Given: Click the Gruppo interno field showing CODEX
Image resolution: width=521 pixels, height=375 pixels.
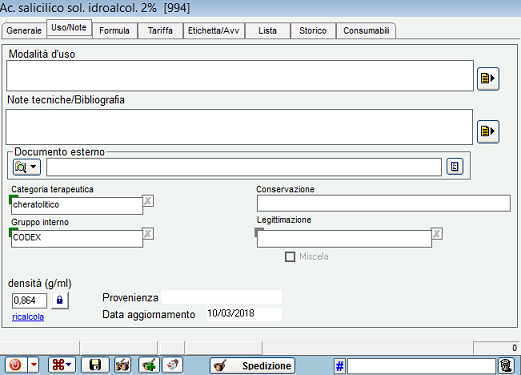Looking at the screenshot, I should point(77,238).
